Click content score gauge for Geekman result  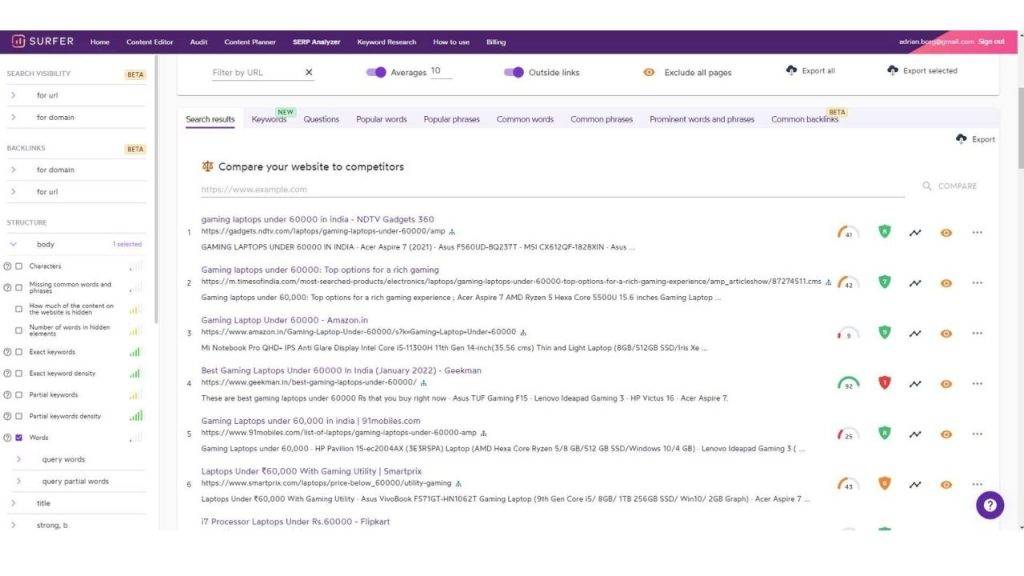[x=847, y=383]
